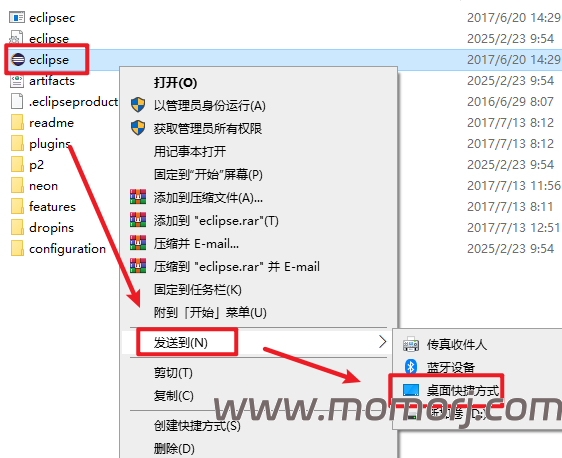Select 桌面快捷方式 in the submenu

coord(463,391)
